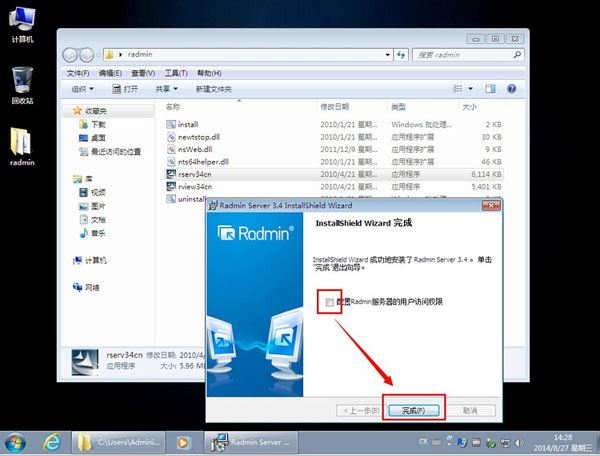Click the CK language indicator in tray
Viewport: 600px width, 456px height.
coord(423,441)
